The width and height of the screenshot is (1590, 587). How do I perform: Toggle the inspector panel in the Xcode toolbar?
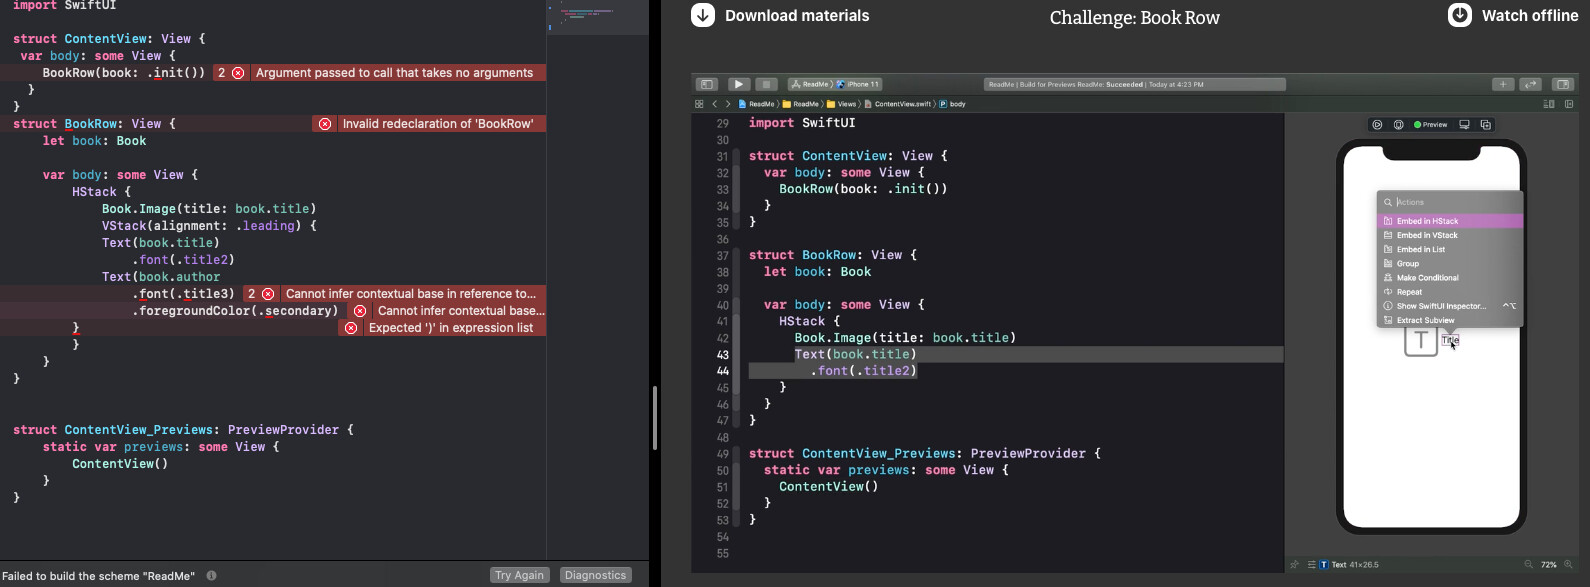[x=1563, y=84]
